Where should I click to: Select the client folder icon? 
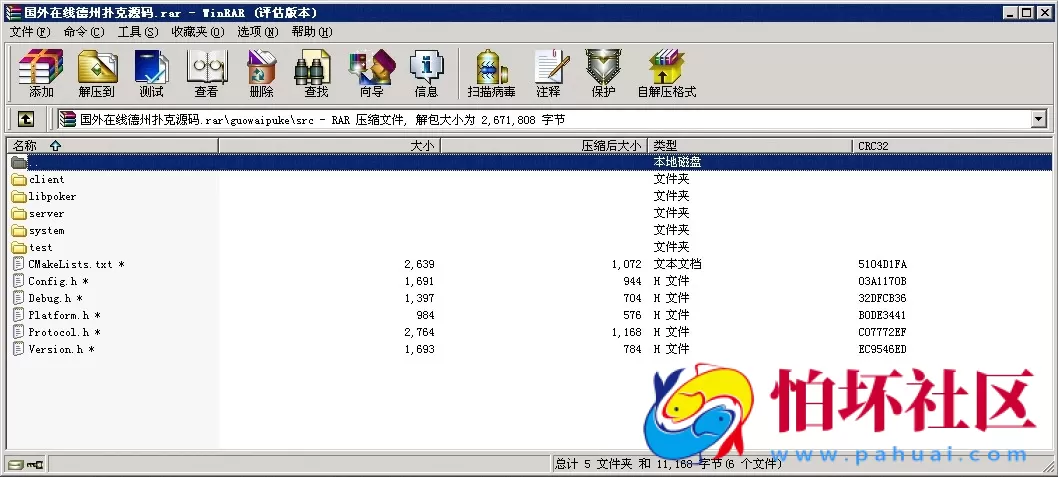(x=19, y=179)
